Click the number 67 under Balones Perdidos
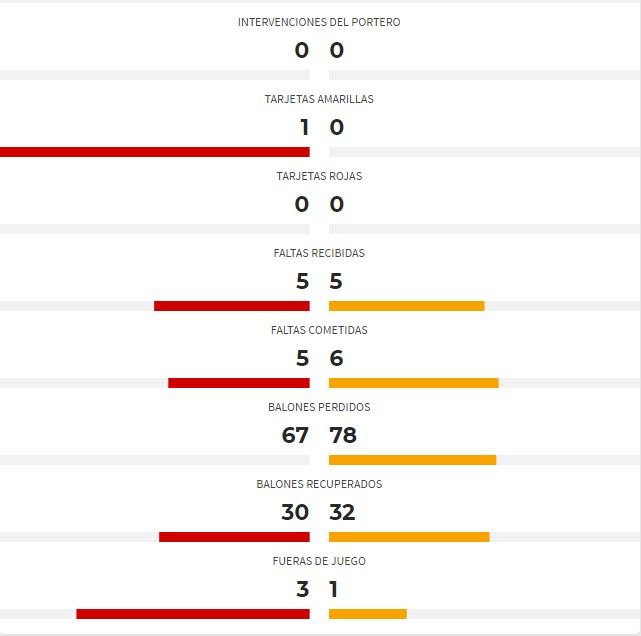This screenshot has width=641, height=636. click(x=295, y=435)
